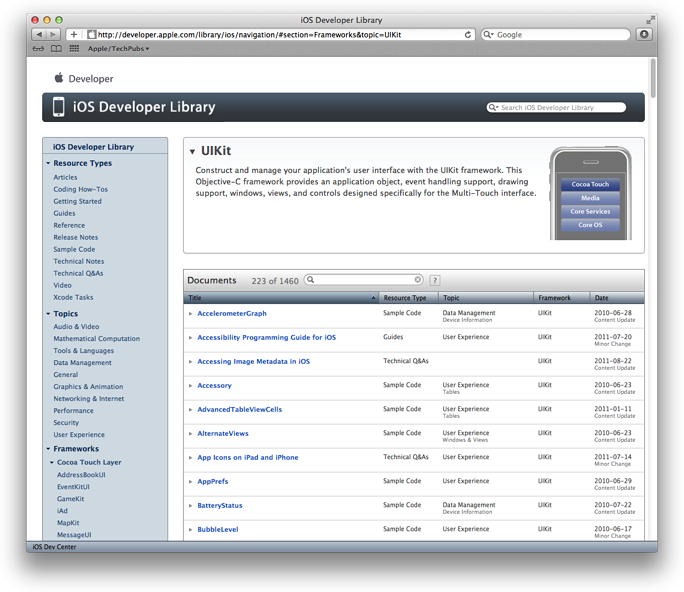This screenshot has height=592, width=684.
Task: Select Graphics & Animation topic
Action: [x=88, y=387]
